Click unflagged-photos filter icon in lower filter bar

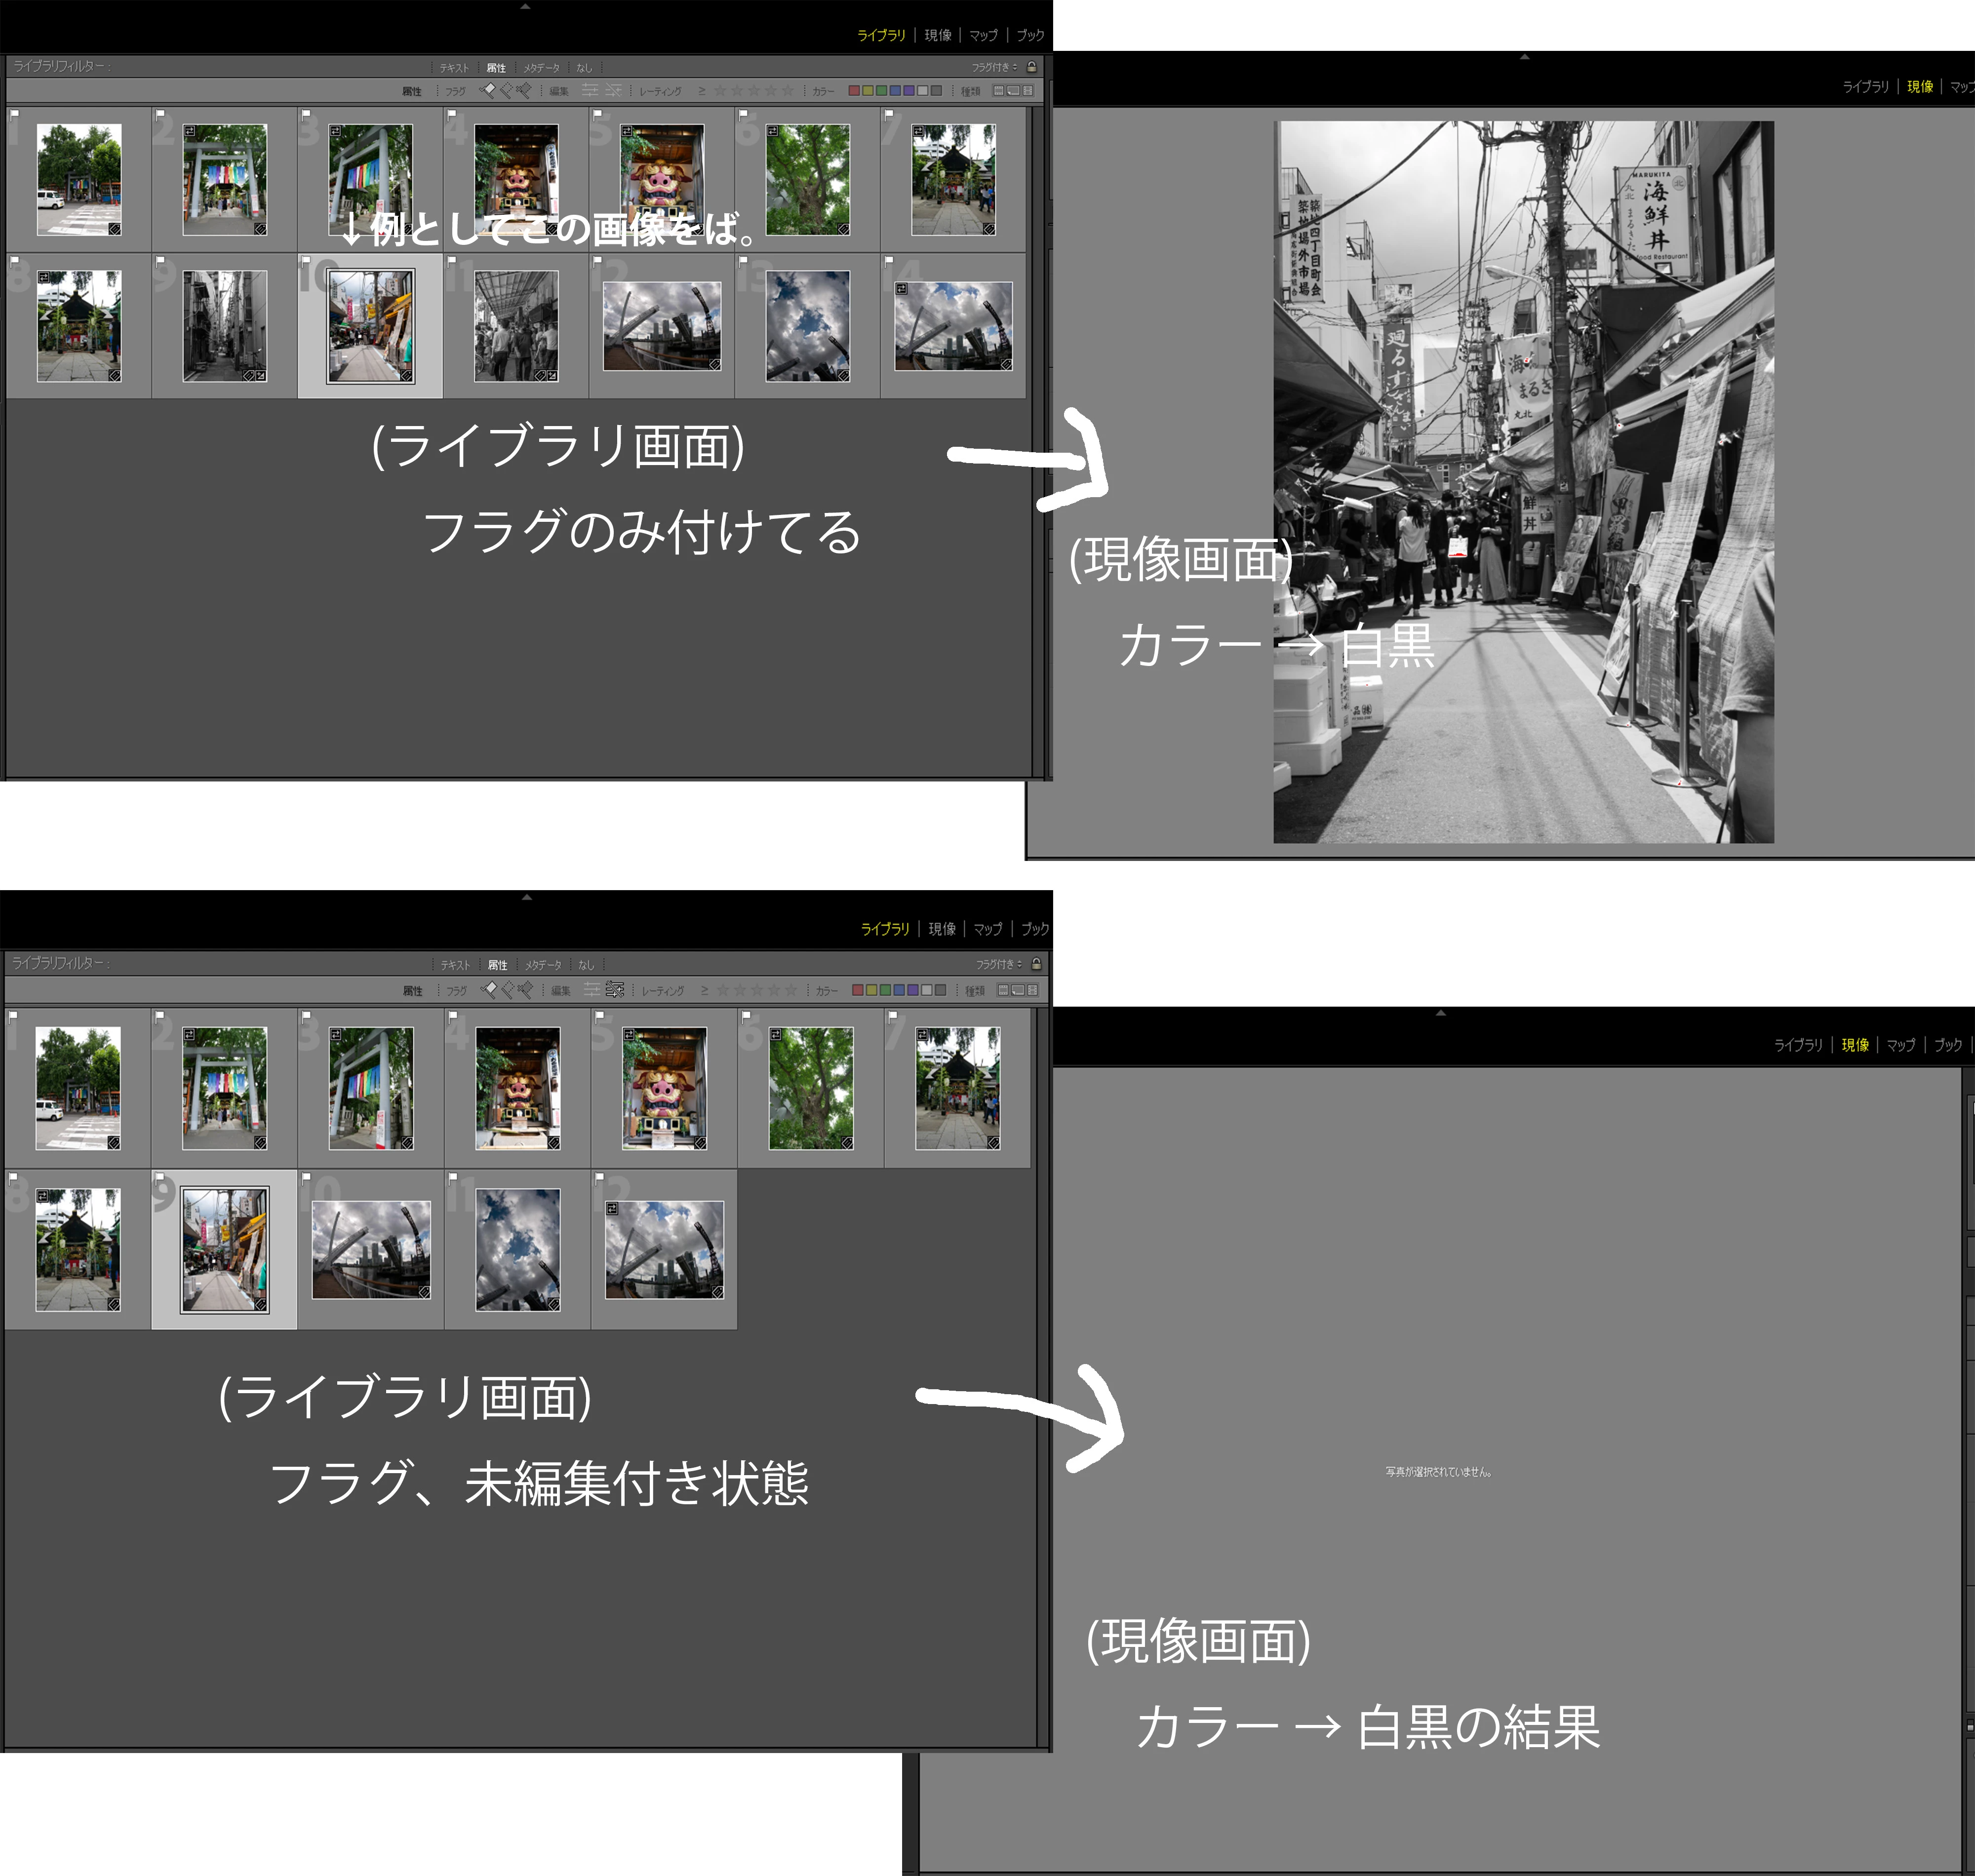tap(508, 990)
